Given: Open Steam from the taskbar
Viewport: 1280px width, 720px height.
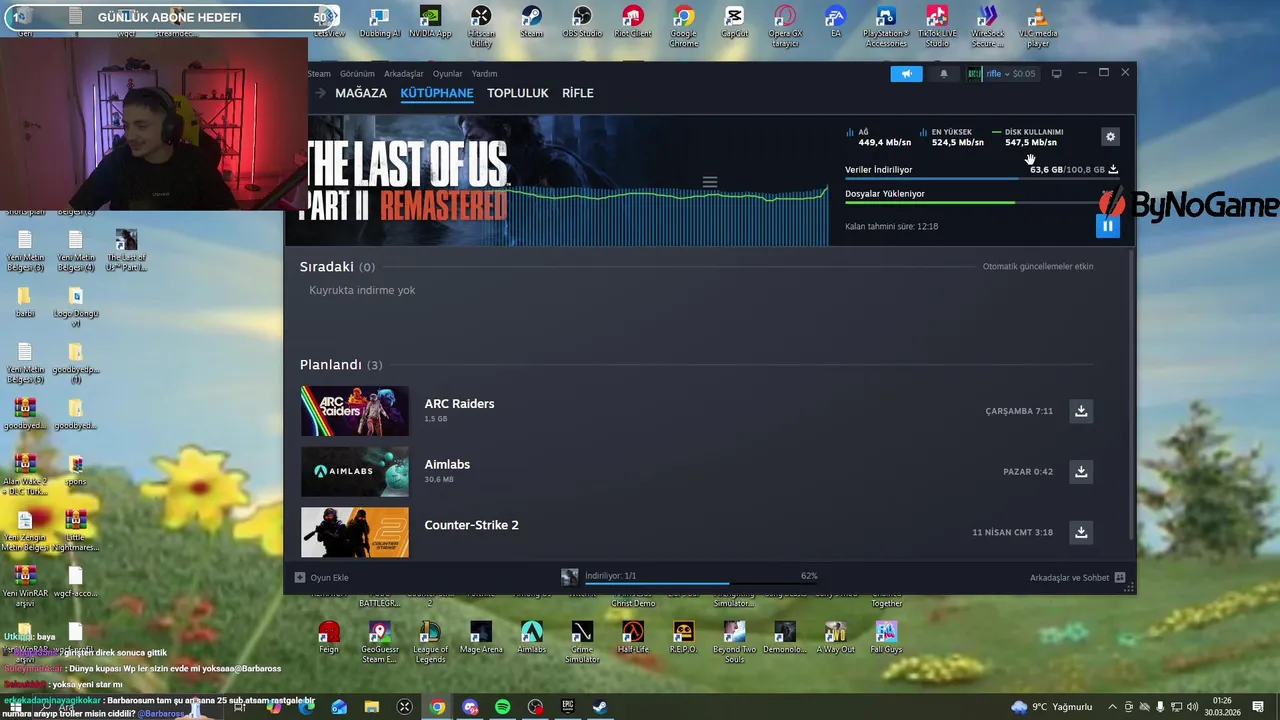Looking at the screenshot, I should [600, 707].
